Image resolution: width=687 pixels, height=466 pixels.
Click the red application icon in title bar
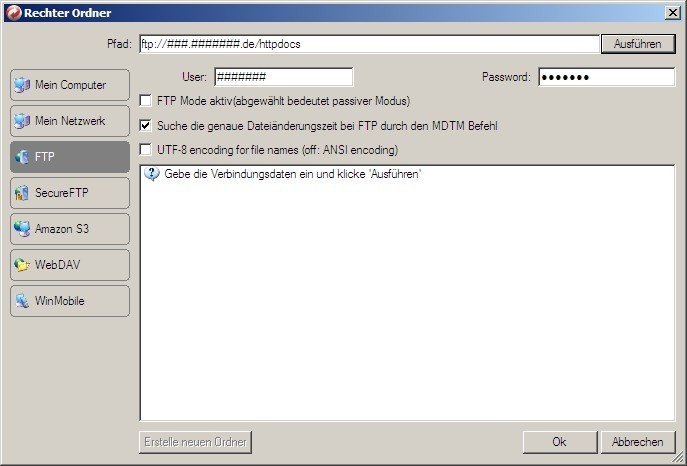[13, 13]
